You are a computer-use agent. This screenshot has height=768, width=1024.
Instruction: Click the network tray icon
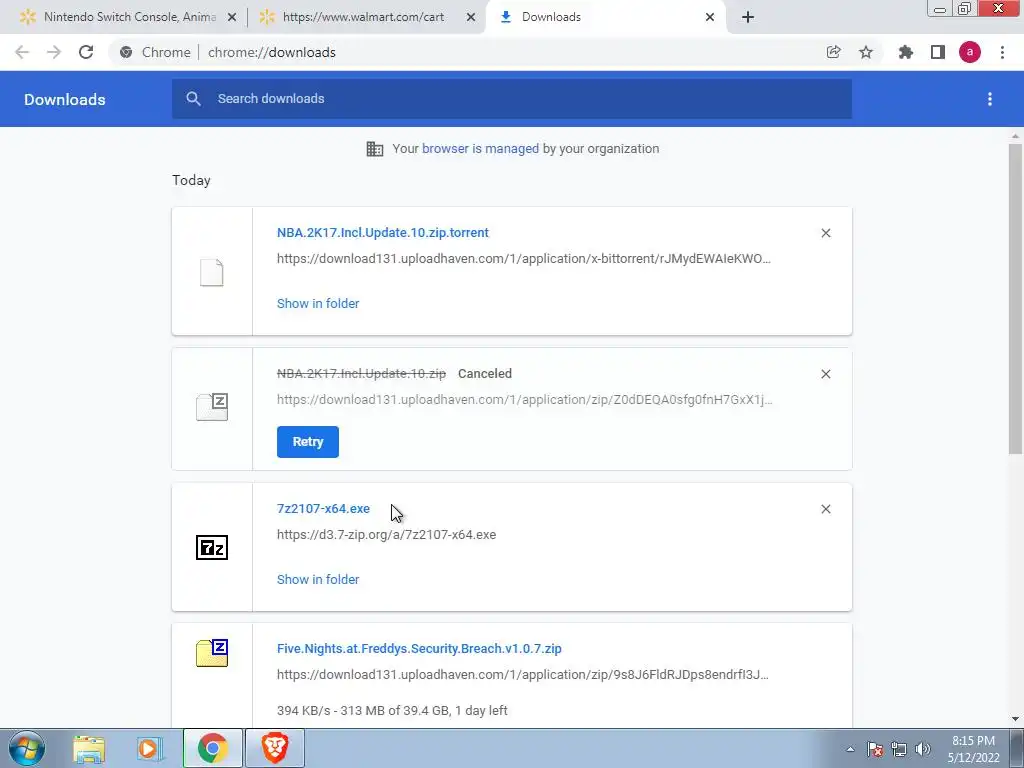tap(899, 749)
